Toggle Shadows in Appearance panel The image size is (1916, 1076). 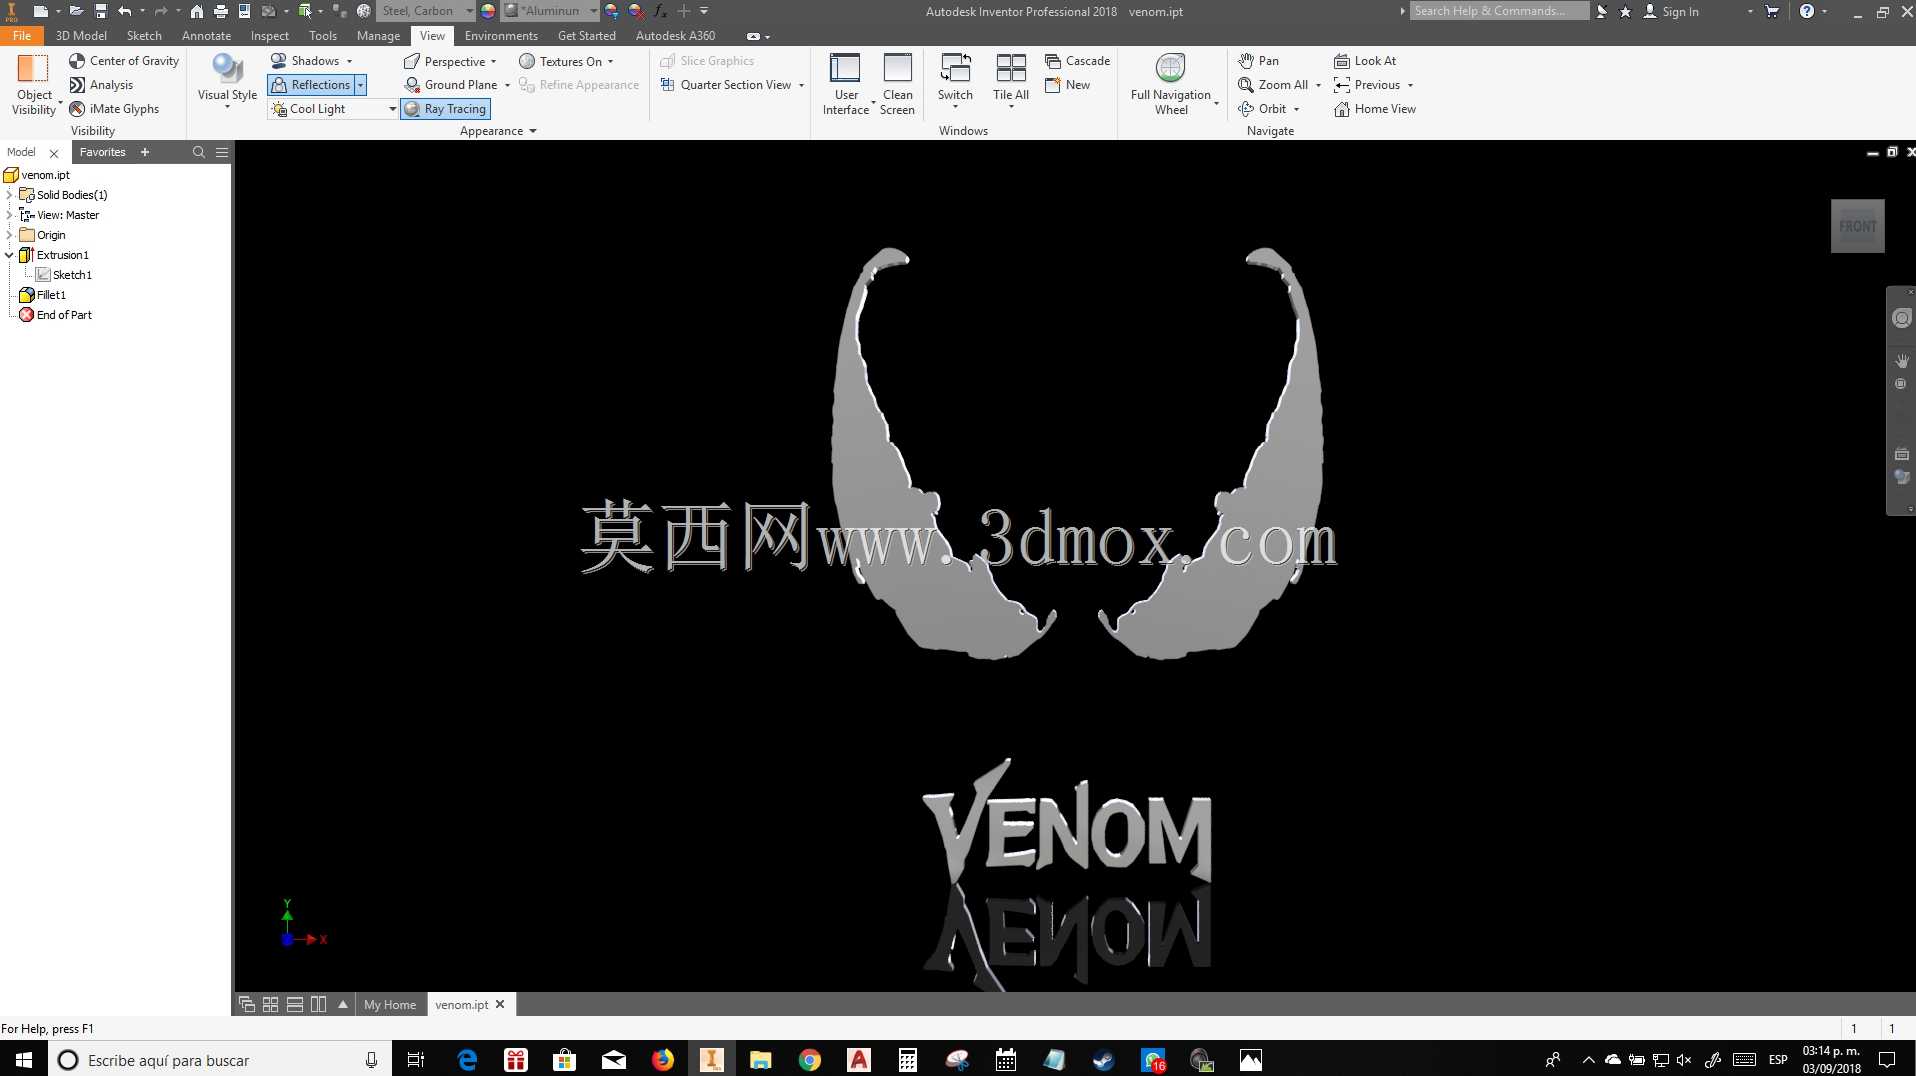tap(306, 61)
